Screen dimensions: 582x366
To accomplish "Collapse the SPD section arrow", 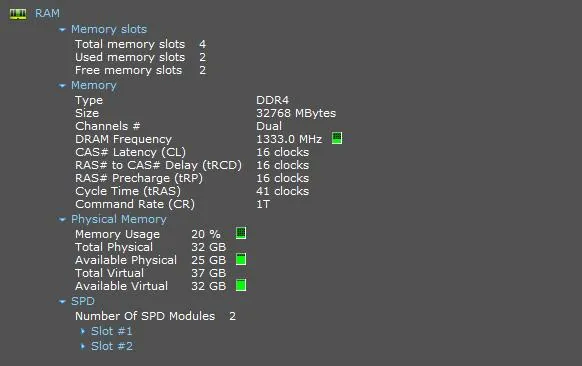I will [x=62, y=302].
